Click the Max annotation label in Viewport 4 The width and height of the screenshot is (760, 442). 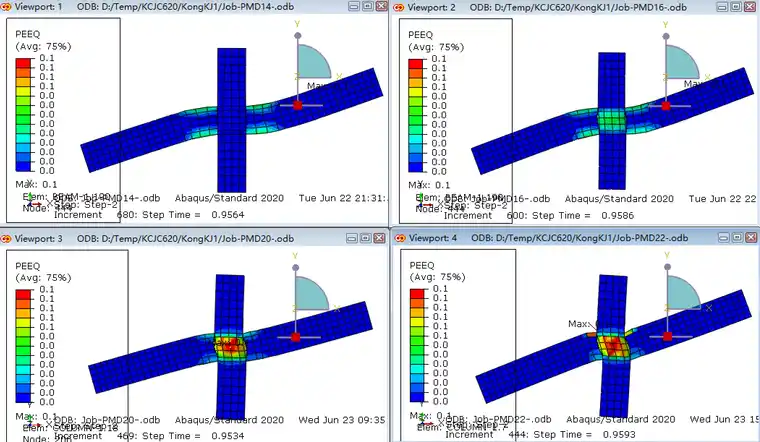pos(580,324)
